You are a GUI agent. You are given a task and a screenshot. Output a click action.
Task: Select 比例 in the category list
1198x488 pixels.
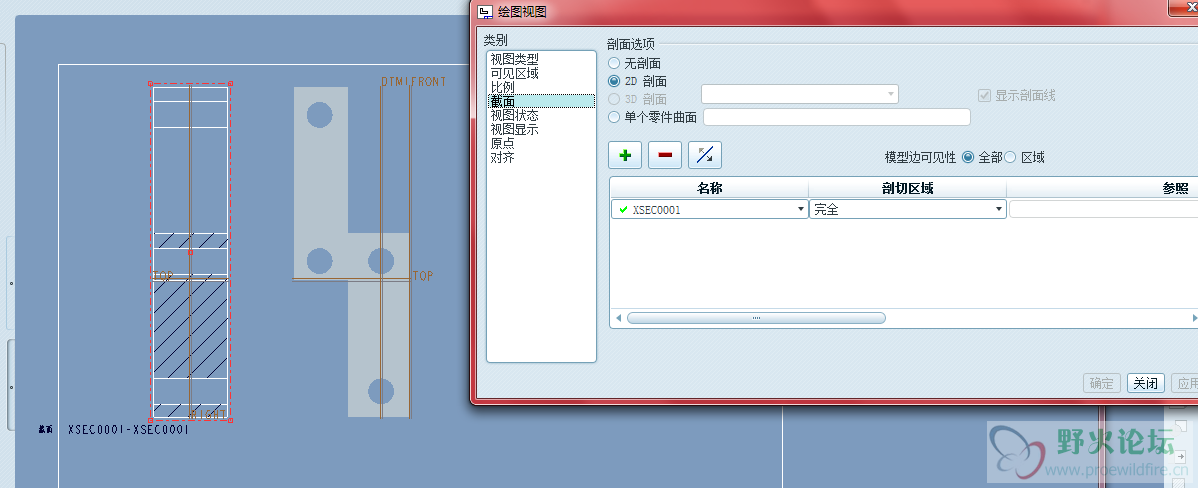pos(502,87)
